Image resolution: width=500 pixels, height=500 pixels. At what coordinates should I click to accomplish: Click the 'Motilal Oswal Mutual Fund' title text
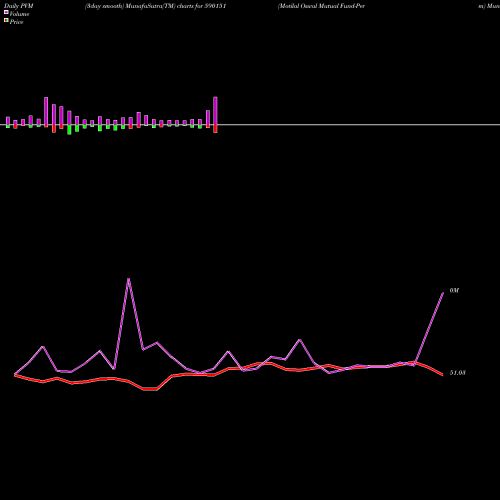tap(321, 6)
